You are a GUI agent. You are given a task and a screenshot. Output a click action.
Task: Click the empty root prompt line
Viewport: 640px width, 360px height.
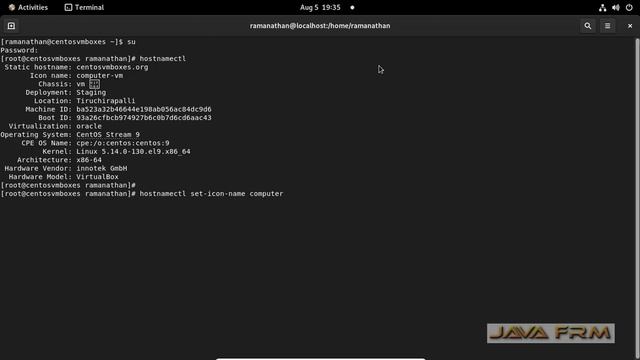[68, 185]
